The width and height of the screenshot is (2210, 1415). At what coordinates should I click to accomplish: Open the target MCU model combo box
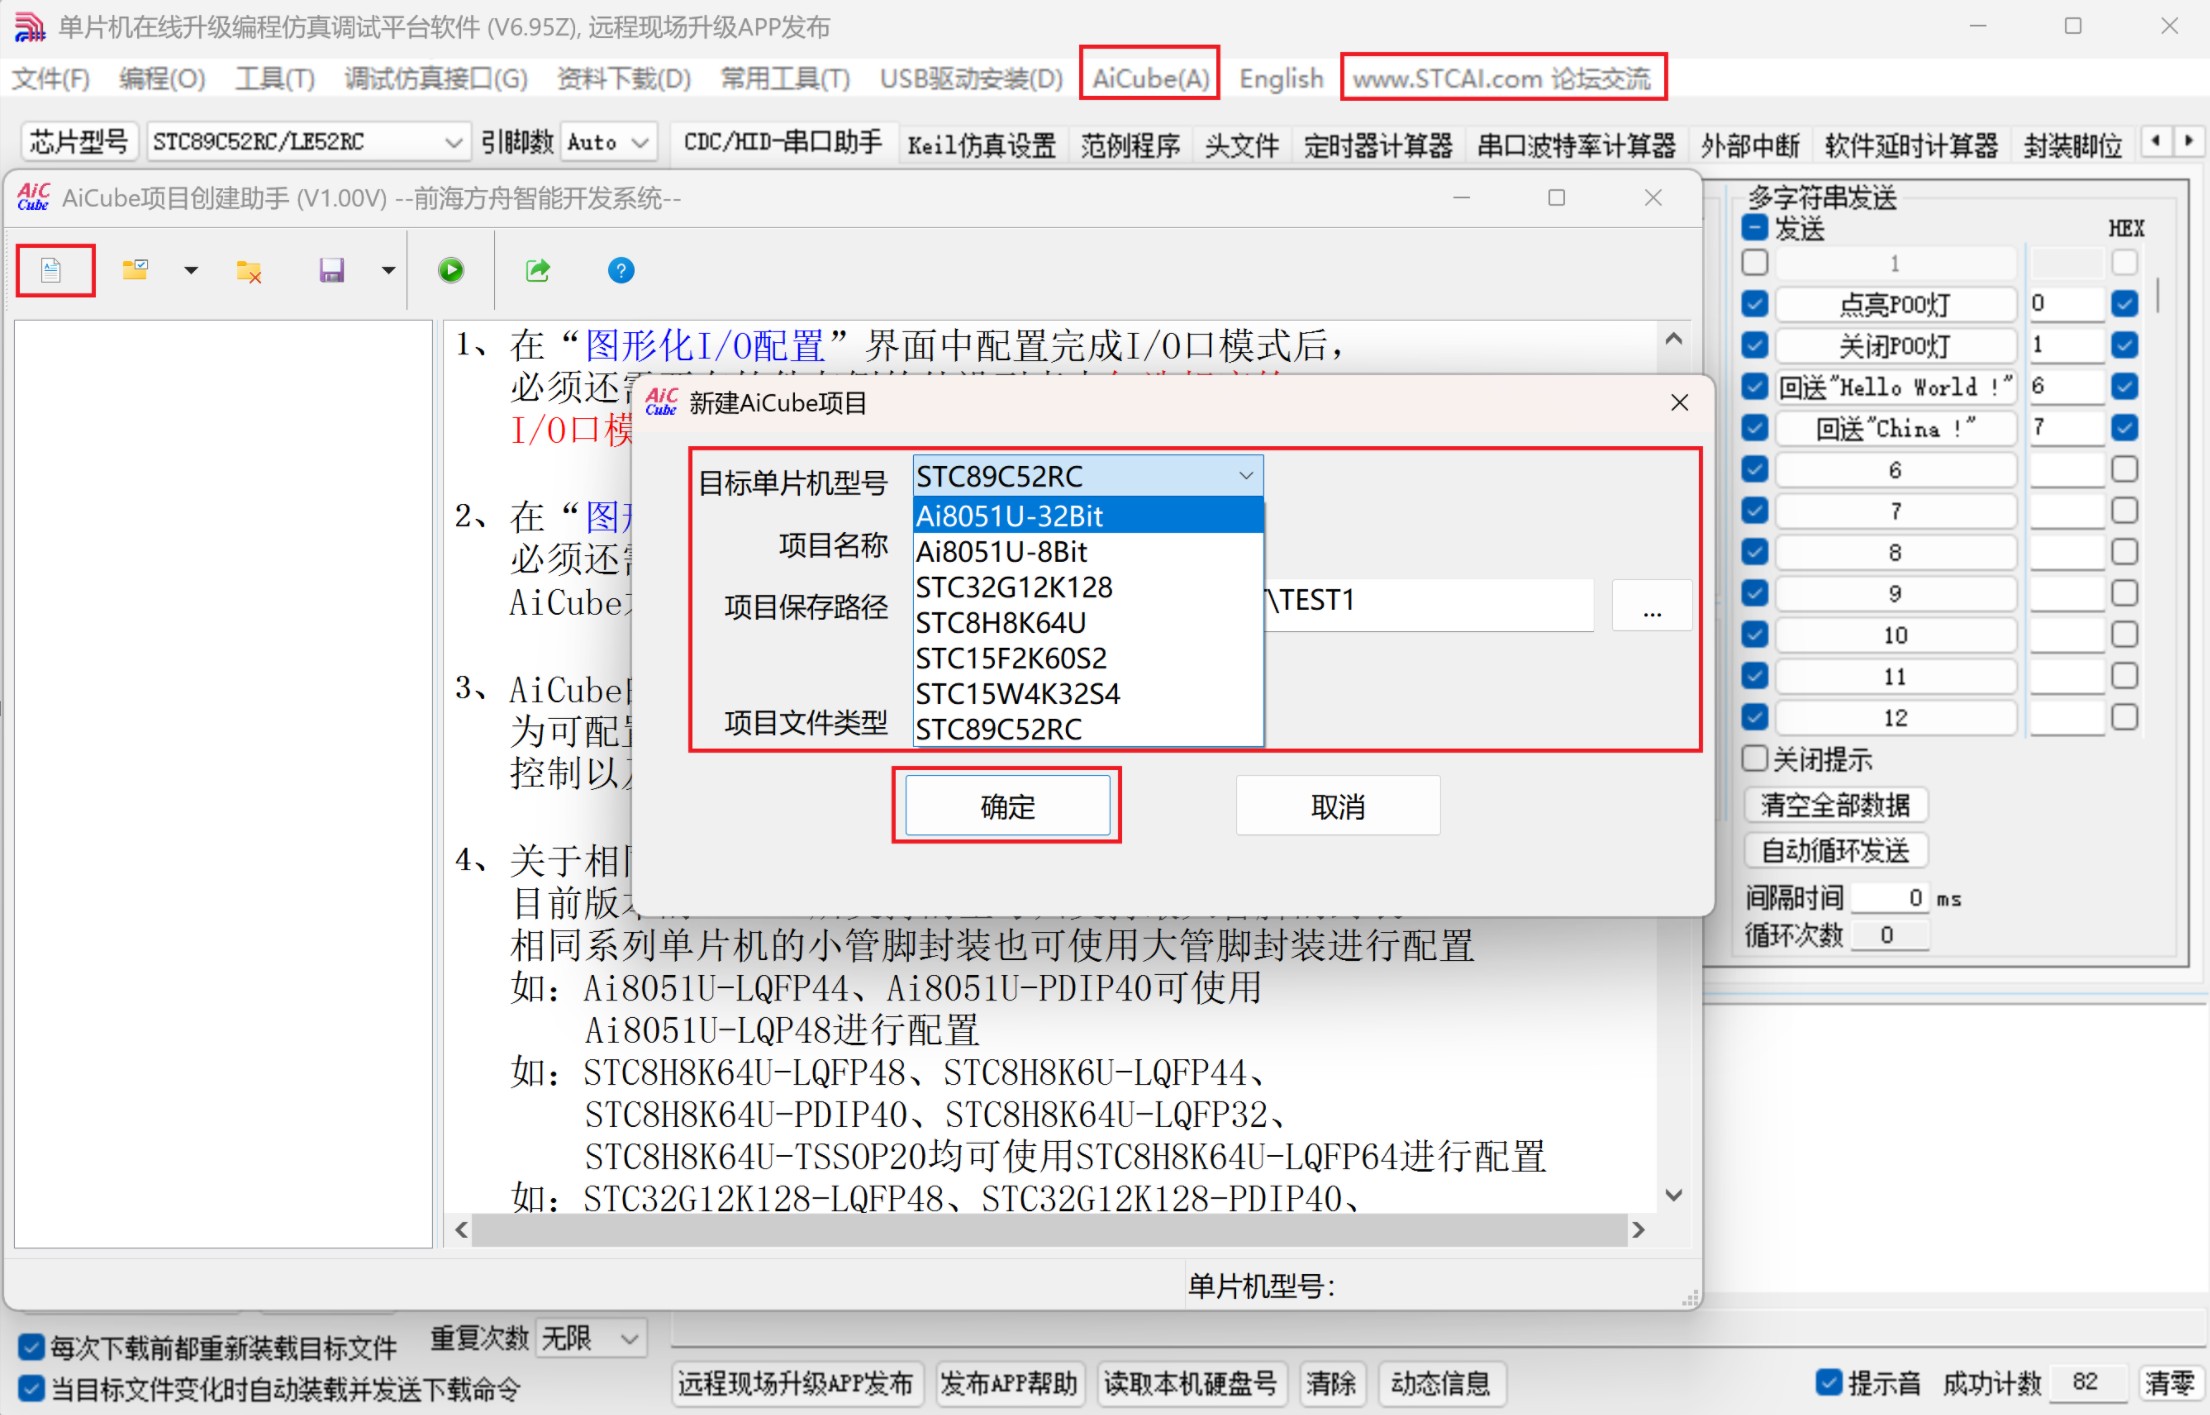point(1088,476)
